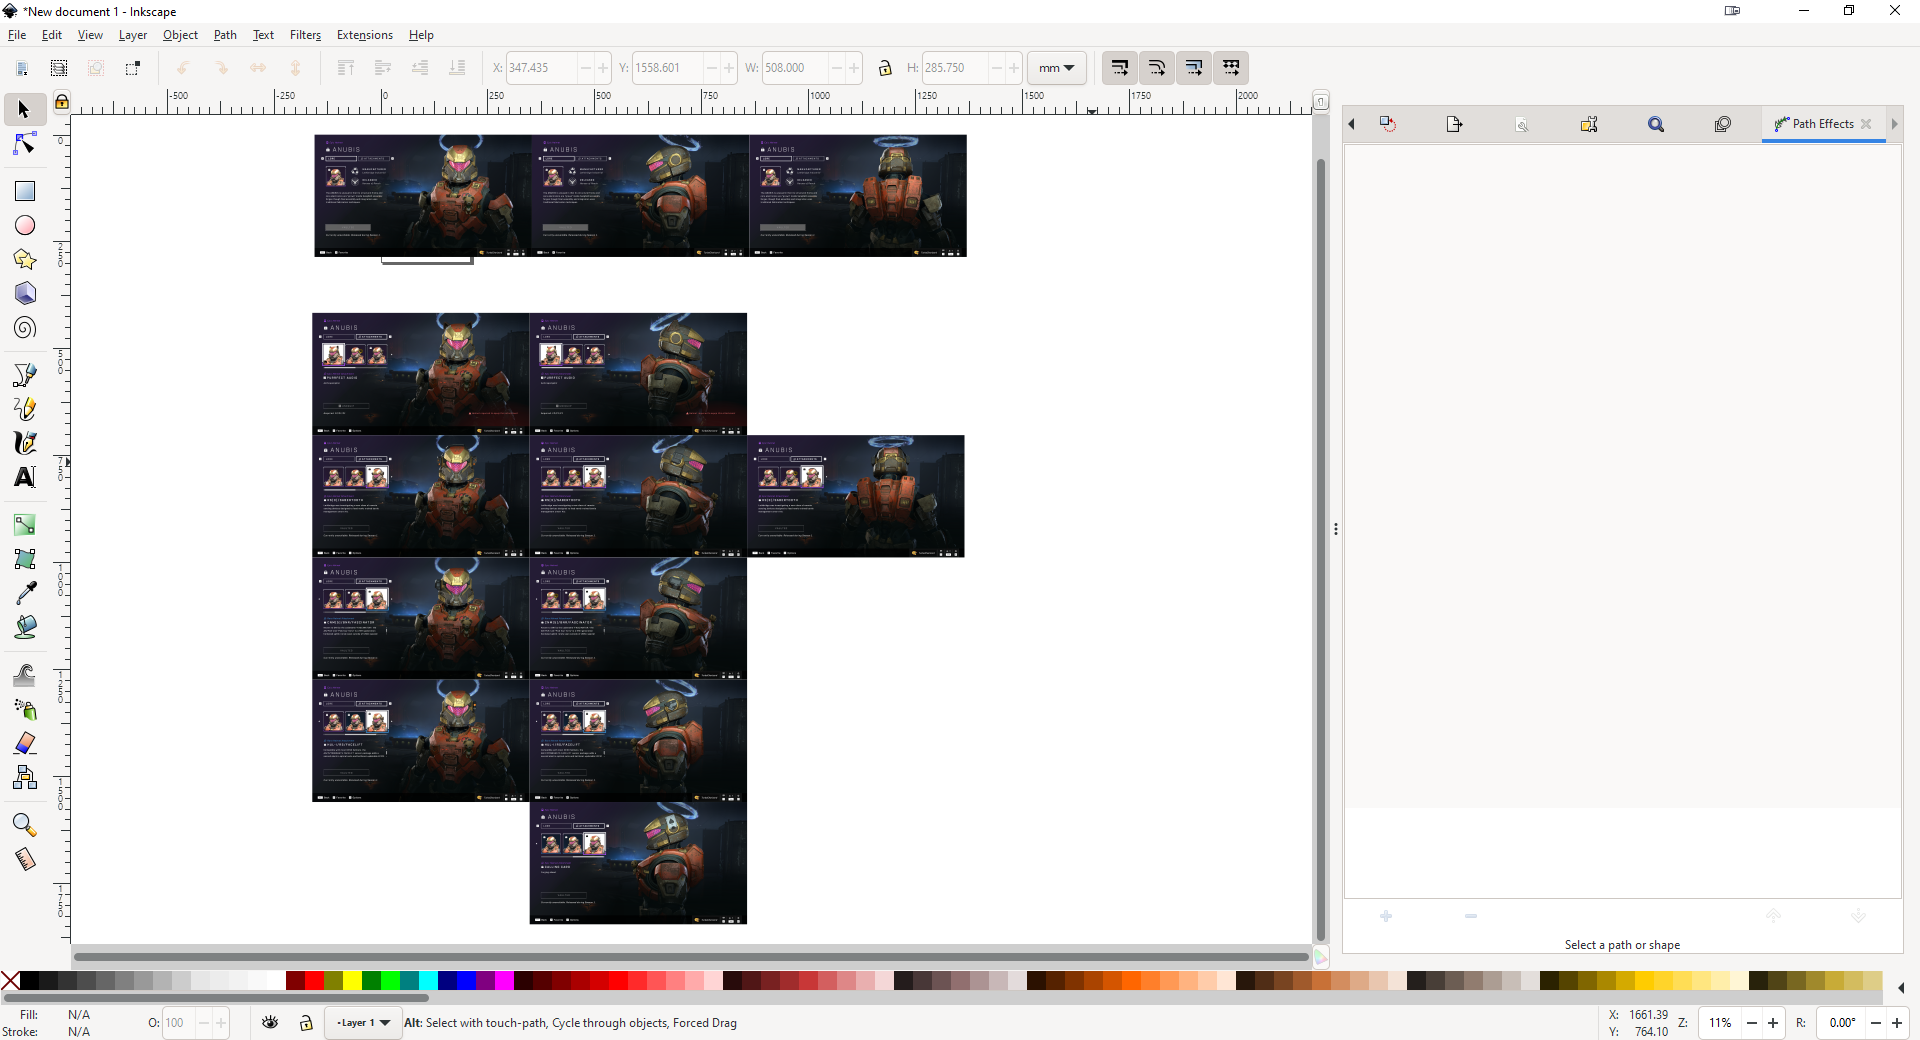Image resolution: width=1920 pixels, height=1040 pixels.
Task: Toggle current layer visibility eye
Action: click(x=270, y=1022)
